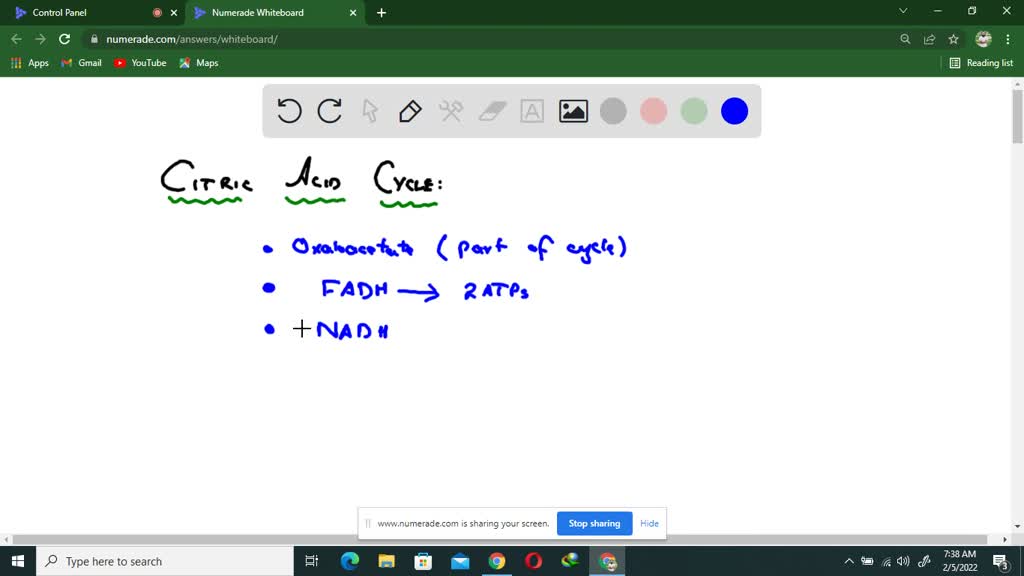Select the Pencil drawing tool
This screenshot has height=576, width=1024.
(411, 111)
